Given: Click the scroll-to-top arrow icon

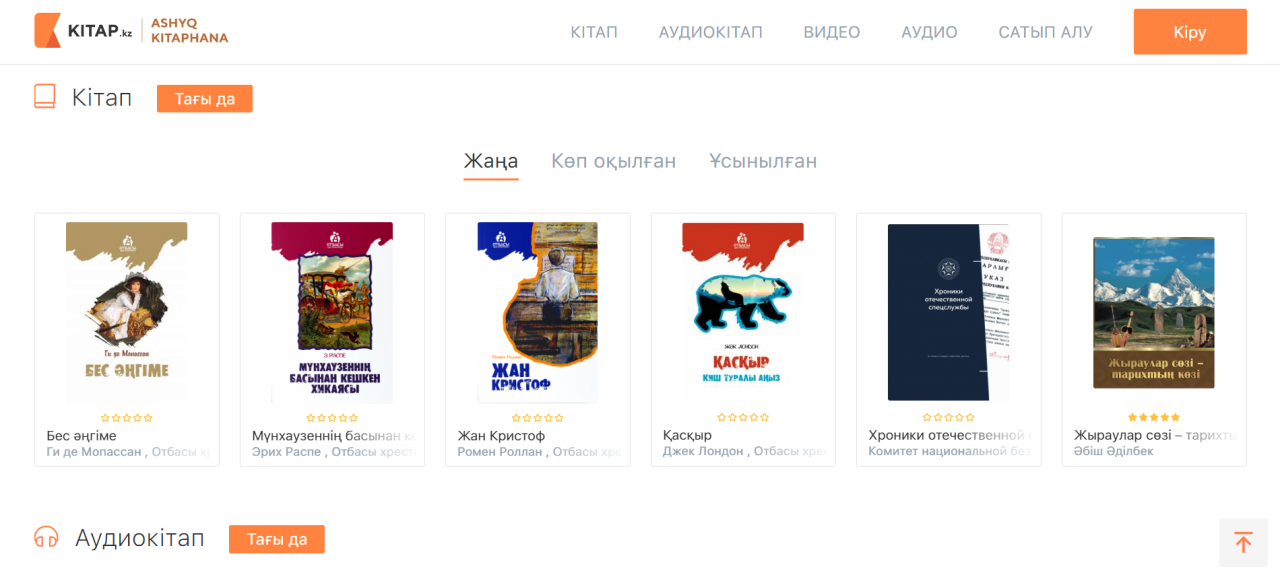Looking at the screenshot, I should (1243, 542).
